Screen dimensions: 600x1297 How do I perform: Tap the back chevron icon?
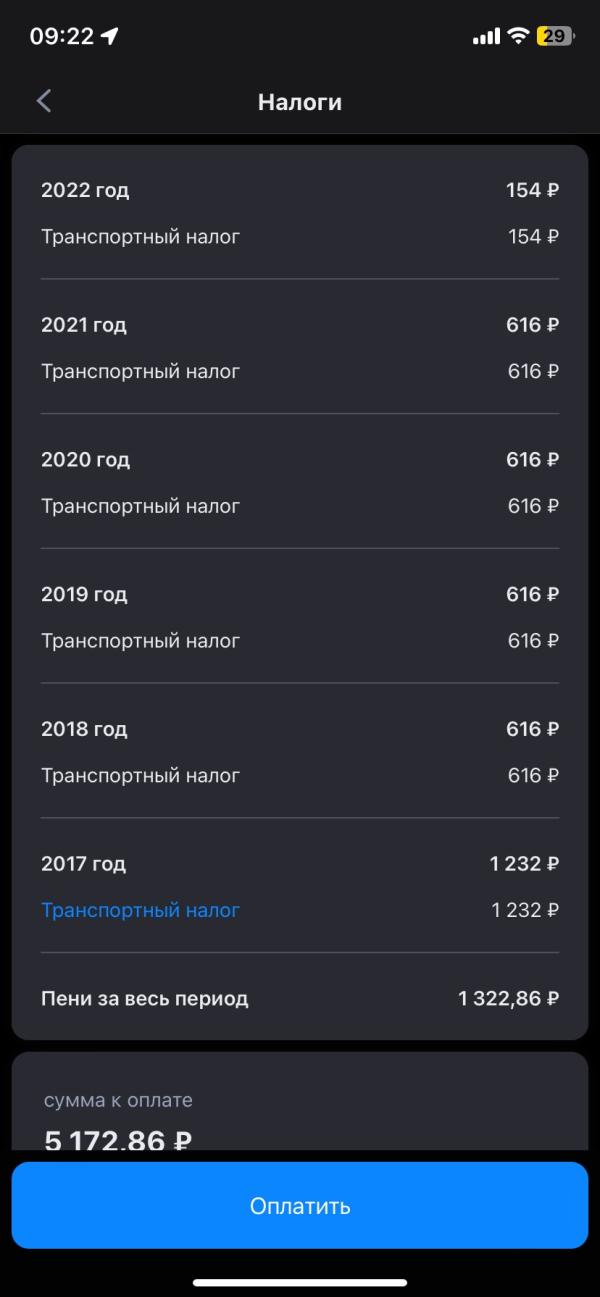click(x=43, y=101)
